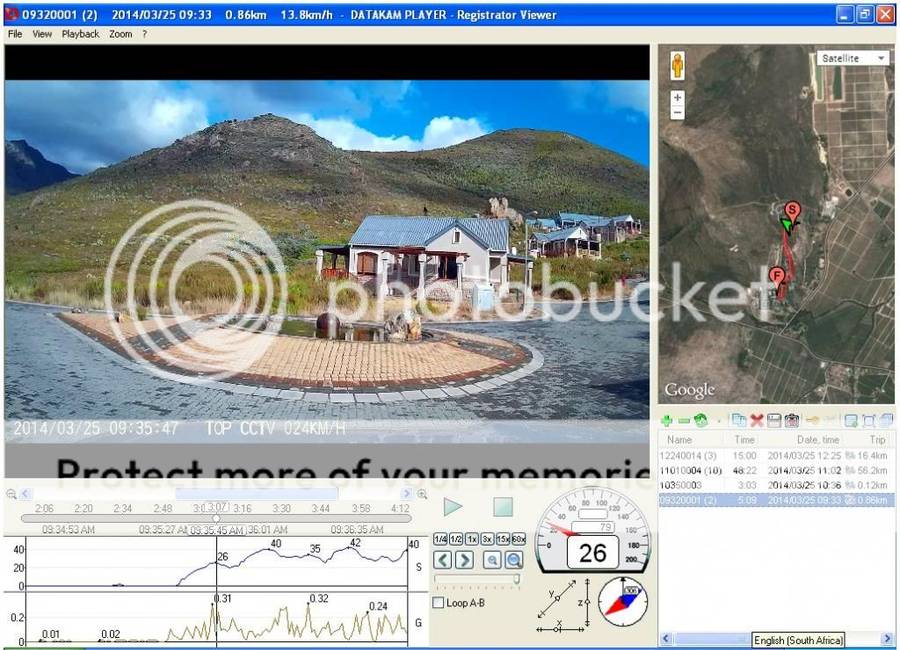Click the green plus add-file icon
The image size is (900, 650).
click(666, 421)
